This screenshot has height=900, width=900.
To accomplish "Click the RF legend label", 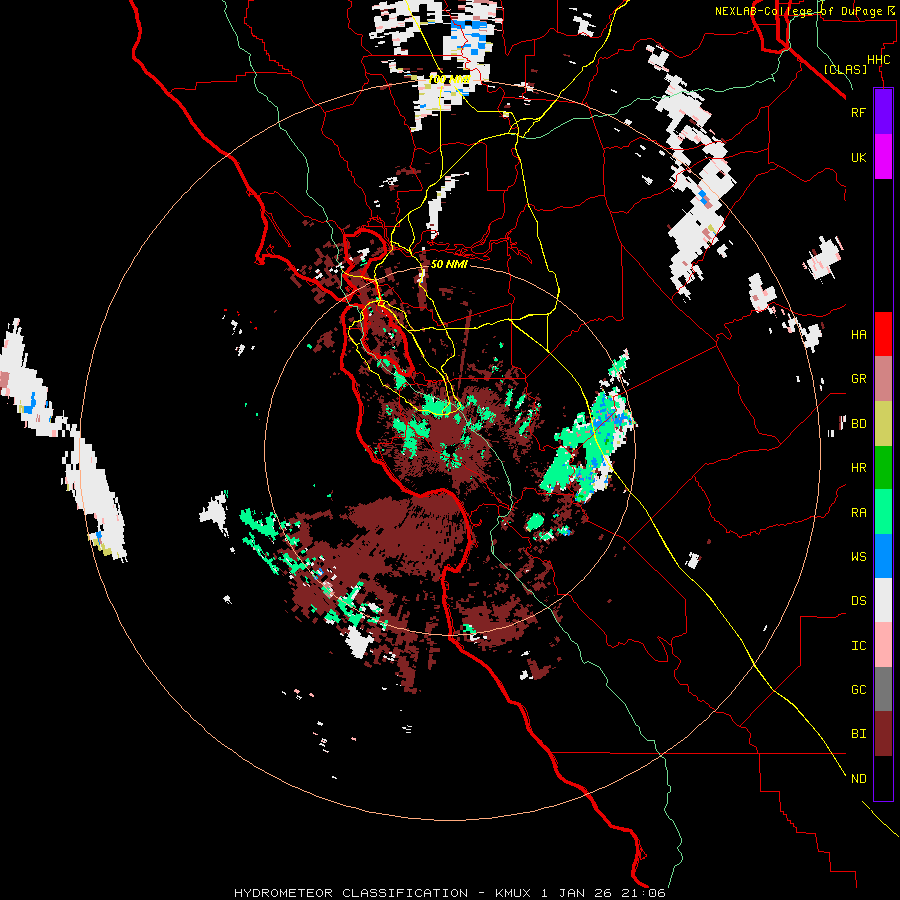I will click(x=858, y=112).
